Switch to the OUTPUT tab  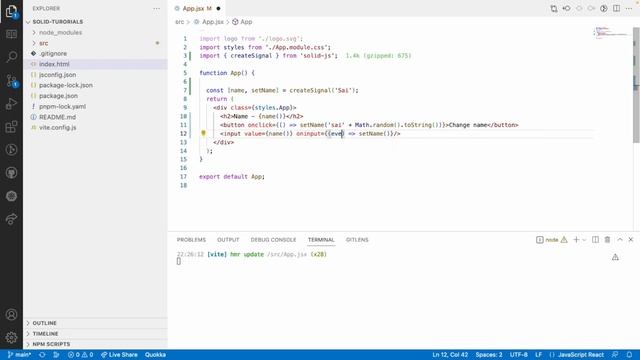tap(228, 240)
